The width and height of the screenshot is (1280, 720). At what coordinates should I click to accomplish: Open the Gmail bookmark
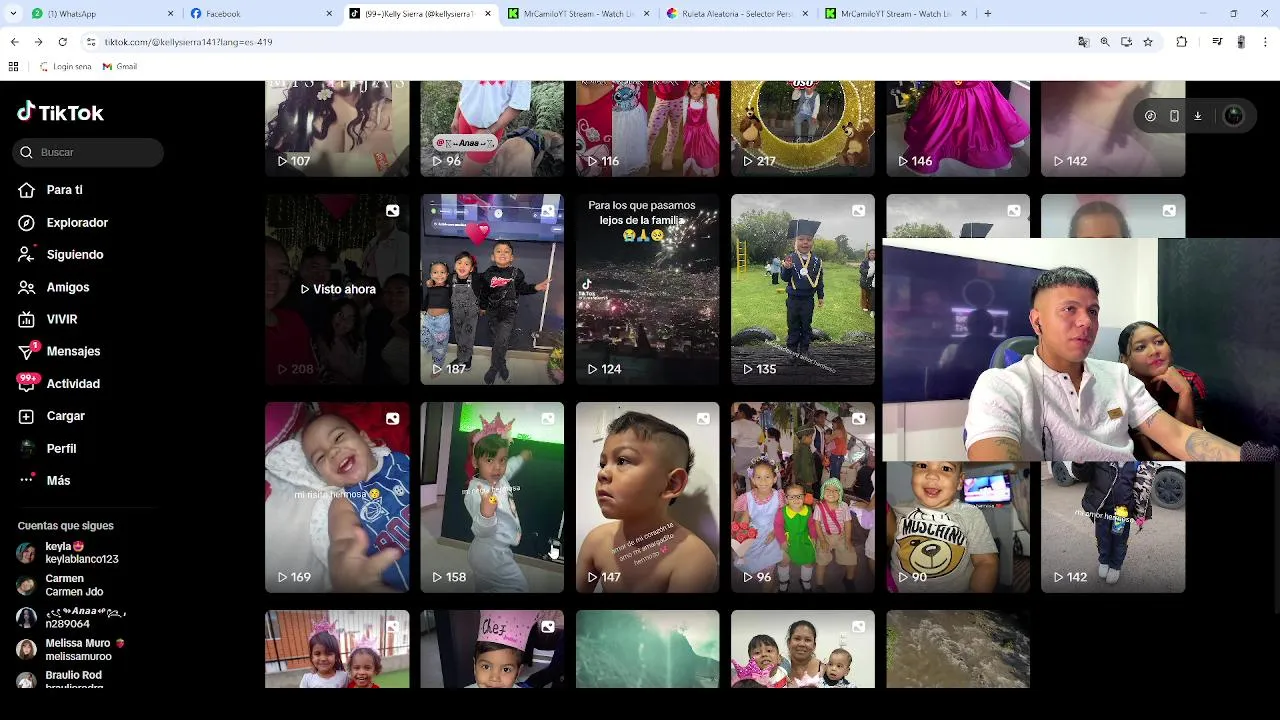tap(120, 67)
